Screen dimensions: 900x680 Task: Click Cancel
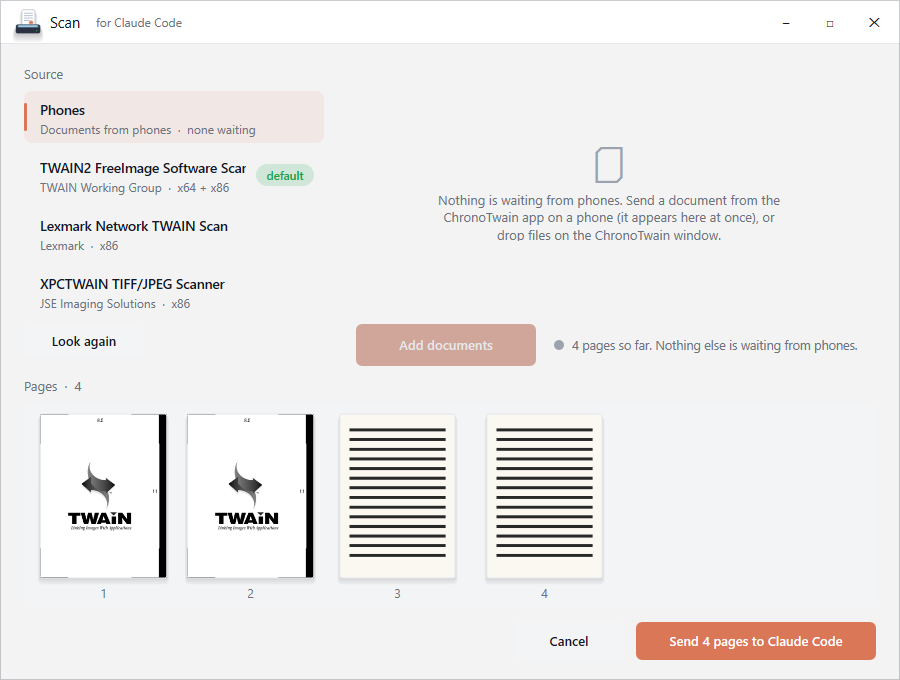click(x=568, y=641)
